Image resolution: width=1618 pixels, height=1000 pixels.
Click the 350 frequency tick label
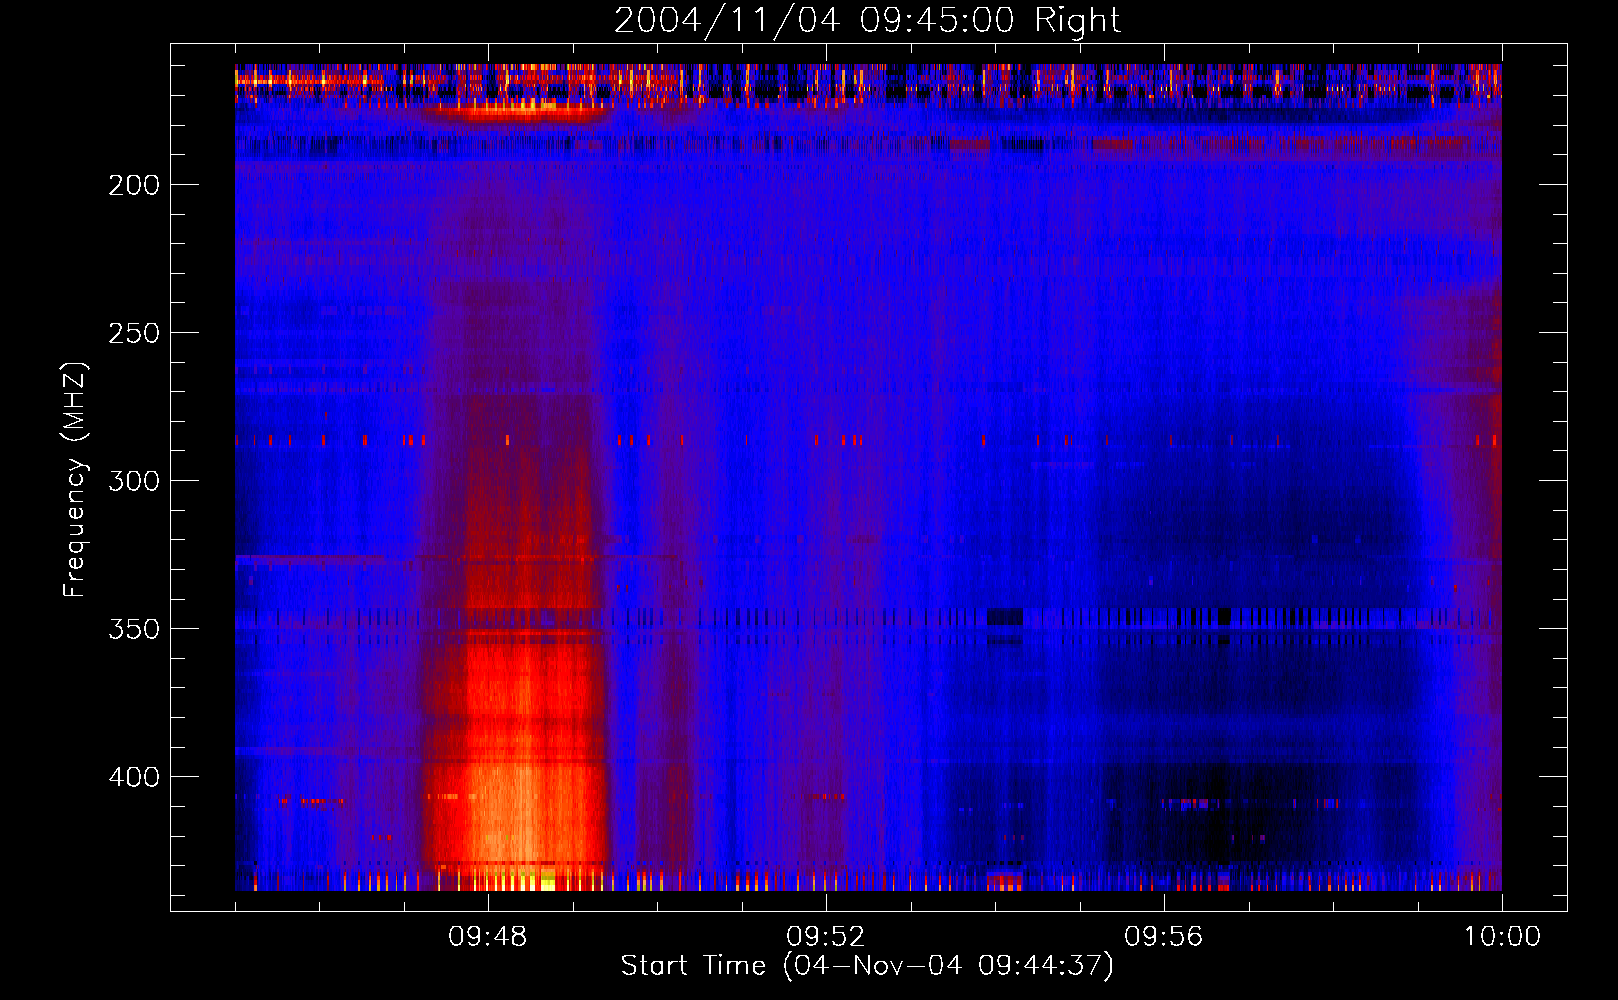coord(134,629)
